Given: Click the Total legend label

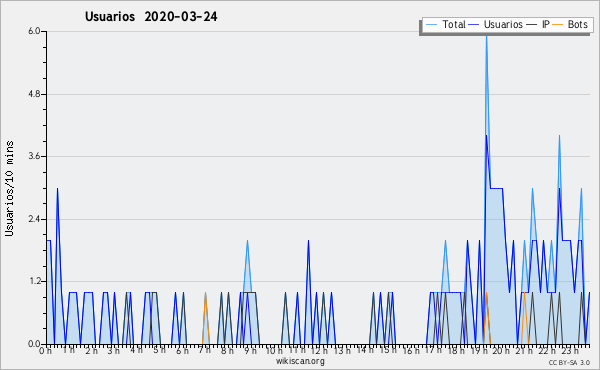Looking at the screenshot, I should coord(454,24).
